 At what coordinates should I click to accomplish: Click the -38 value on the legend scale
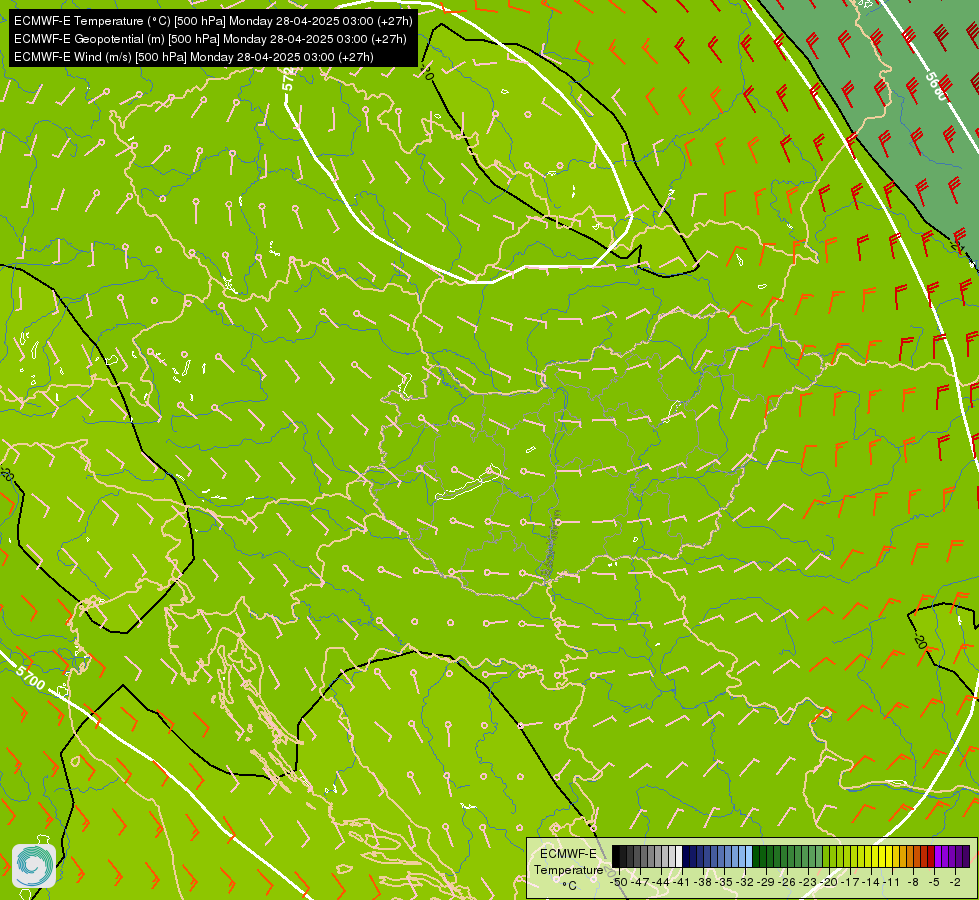click(x=702, y=882)
